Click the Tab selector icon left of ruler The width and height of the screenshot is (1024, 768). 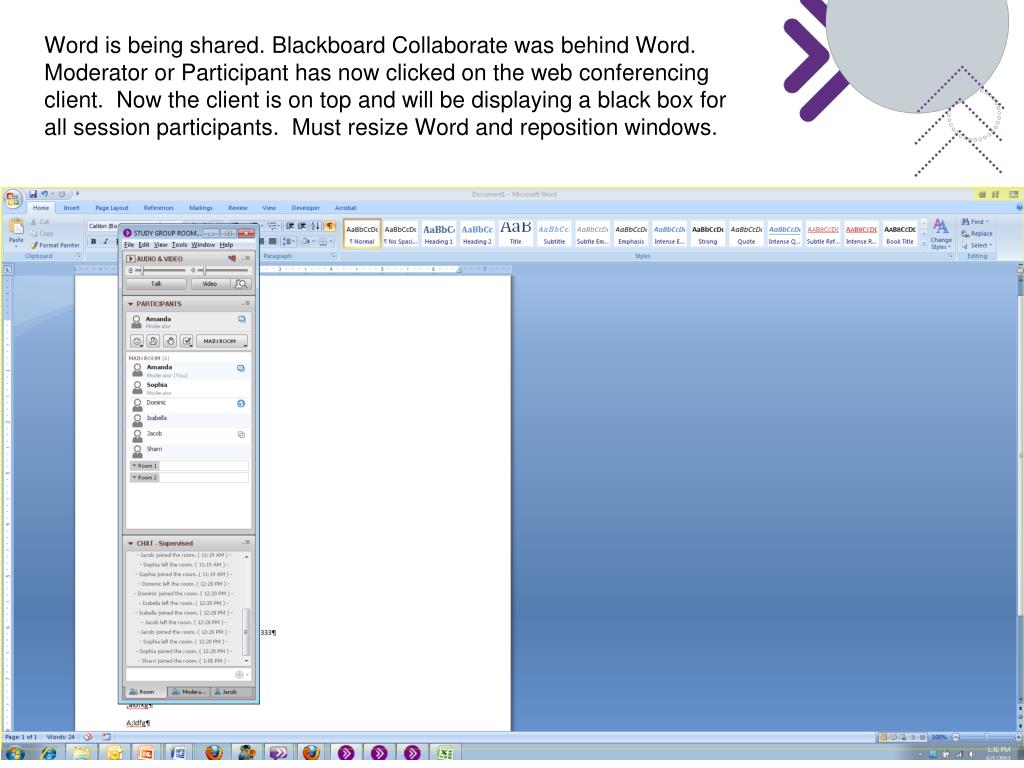(7, 269)
